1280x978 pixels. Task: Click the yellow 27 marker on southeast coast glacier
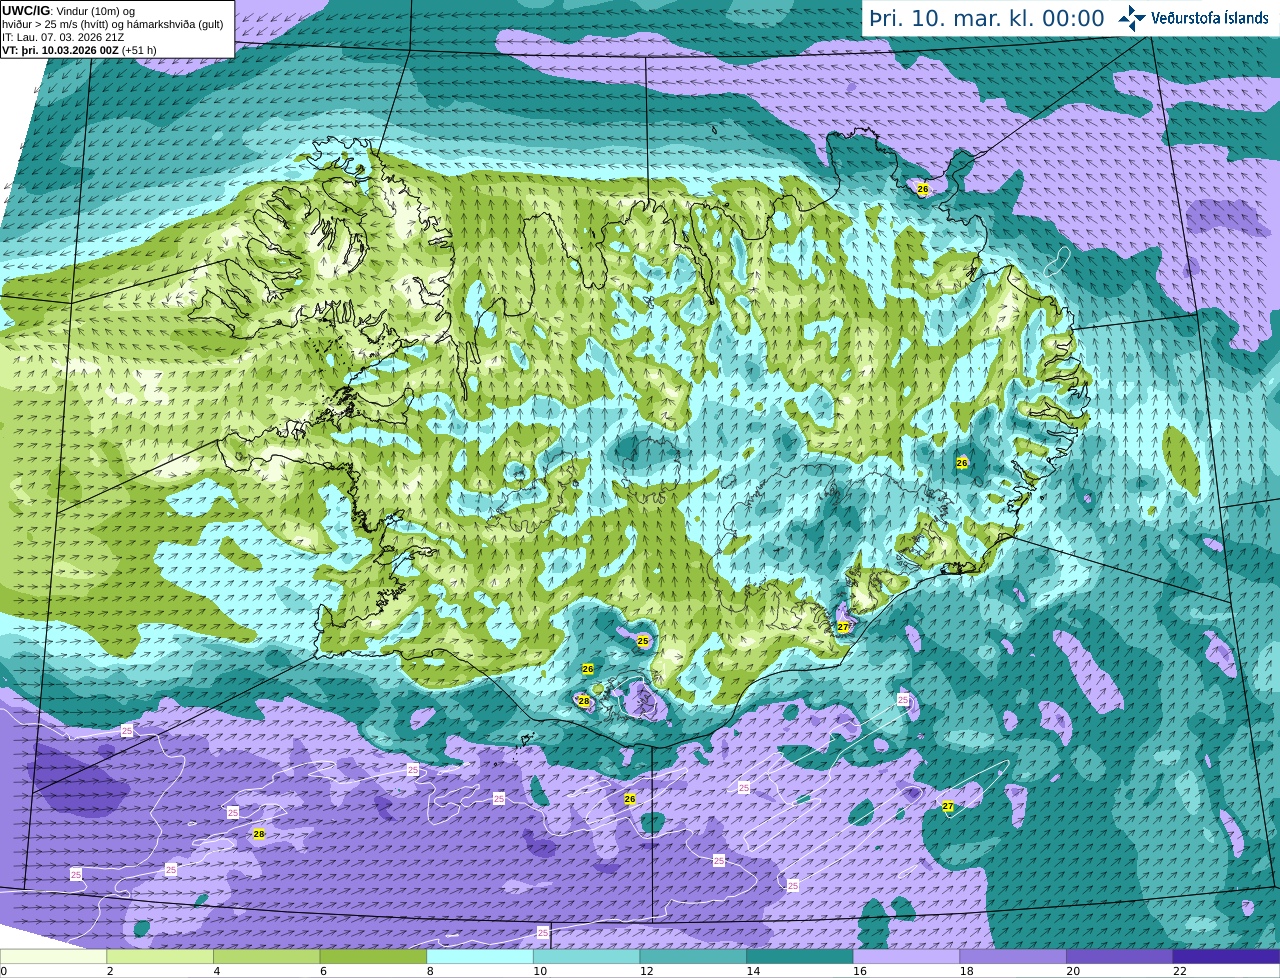(843, 627)
